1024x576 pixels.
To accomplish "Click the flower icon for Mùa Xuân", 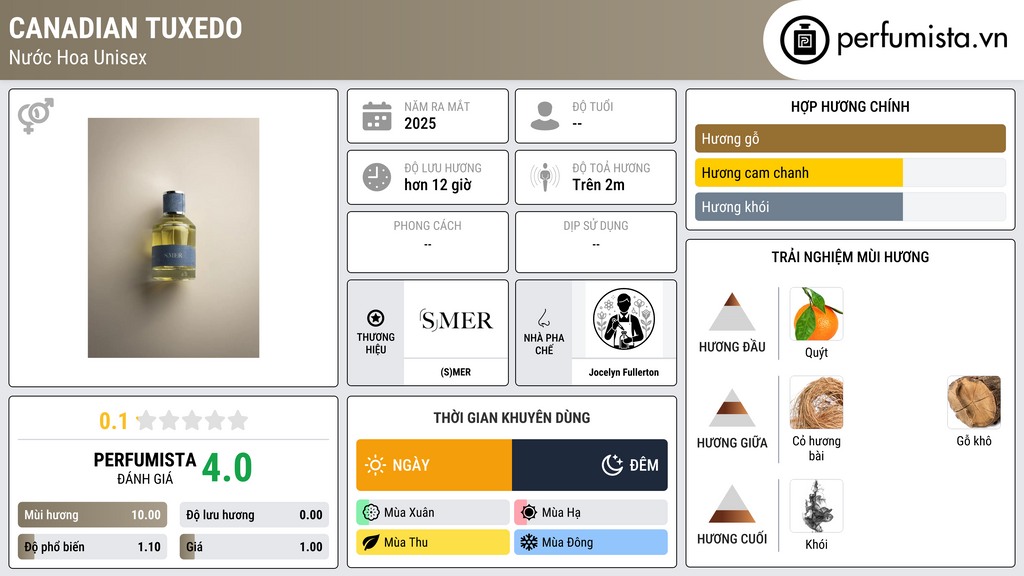I will coord(371,513).
